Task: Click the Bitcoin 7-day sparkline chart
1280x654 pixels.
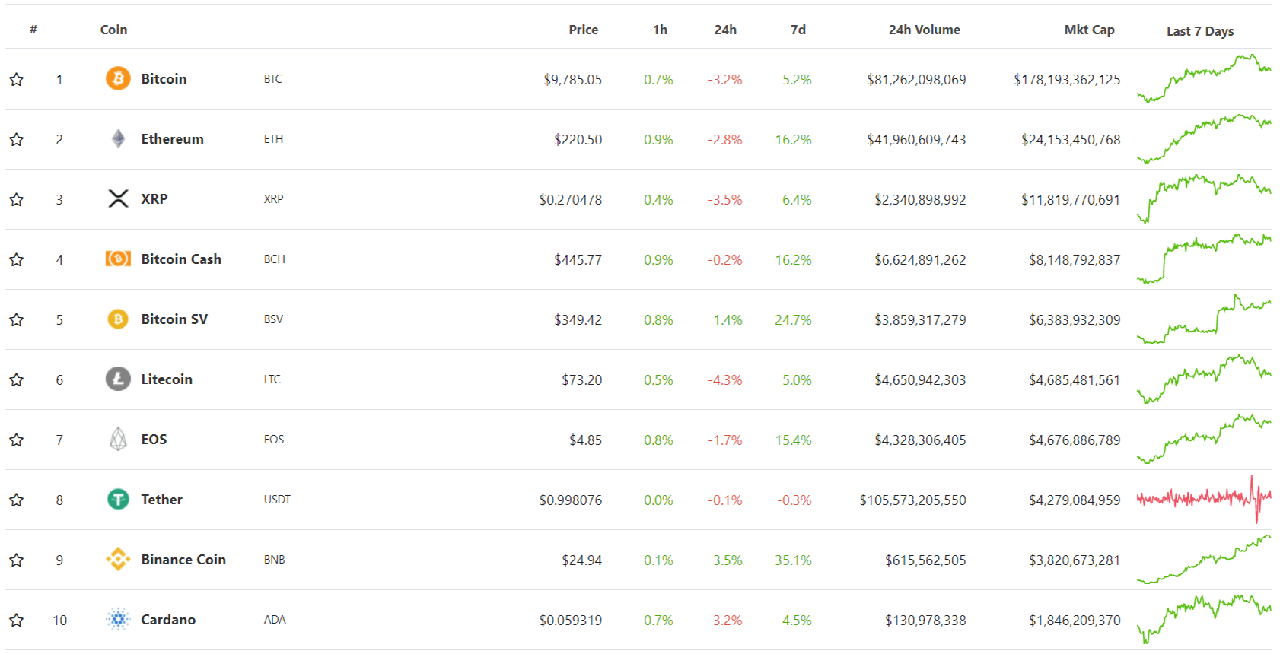Action: click(x=1204, y=78)
